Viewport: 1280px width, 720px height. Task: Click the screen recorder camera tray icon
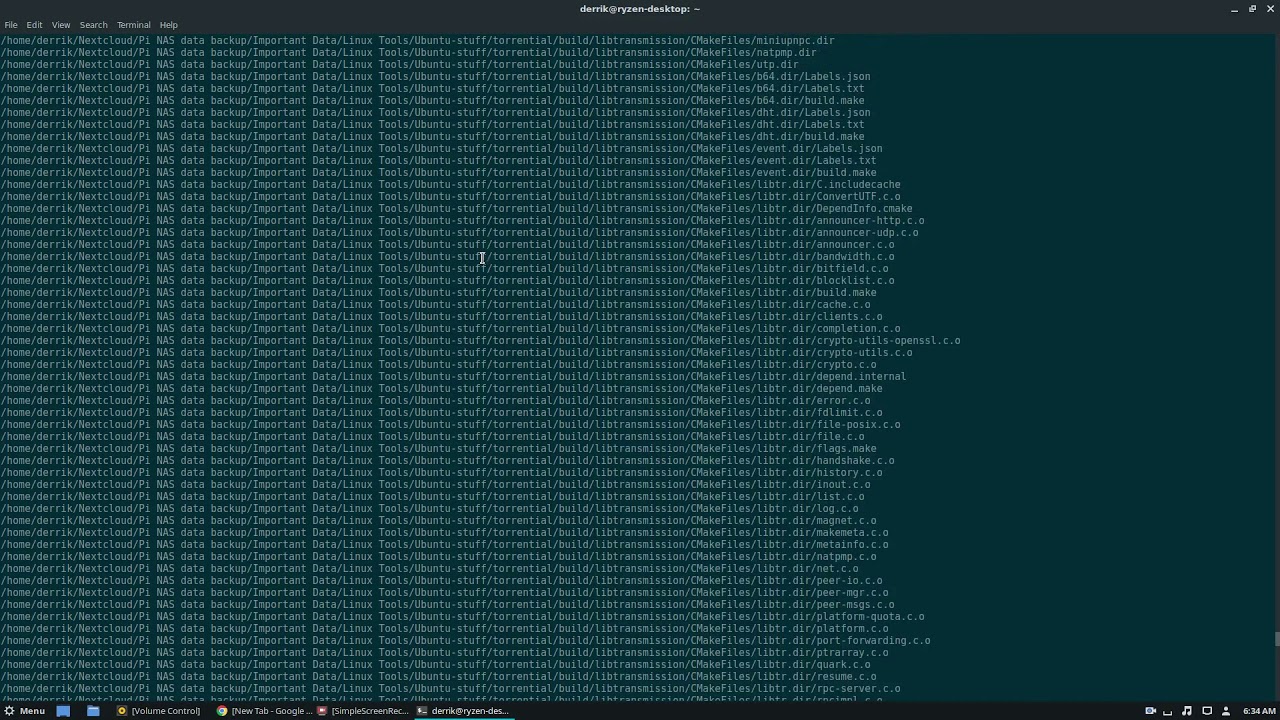(x=1150, y=711)
